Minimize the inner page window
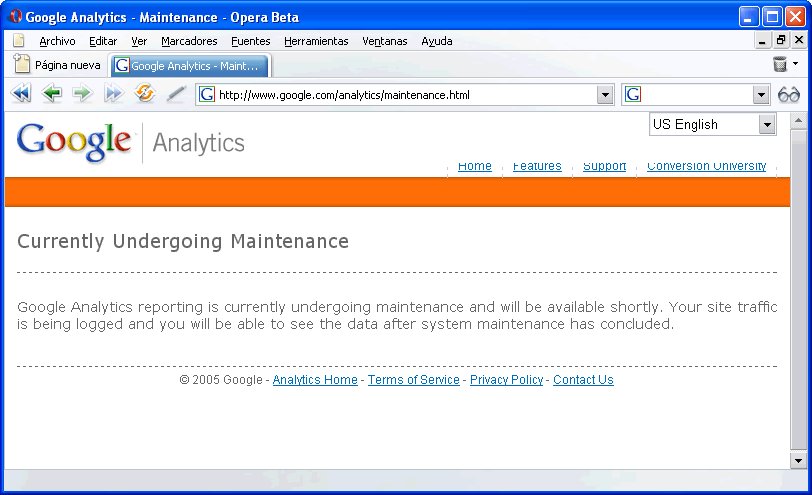The width and height of the screenshot is (812, 495). pos(761,40)
